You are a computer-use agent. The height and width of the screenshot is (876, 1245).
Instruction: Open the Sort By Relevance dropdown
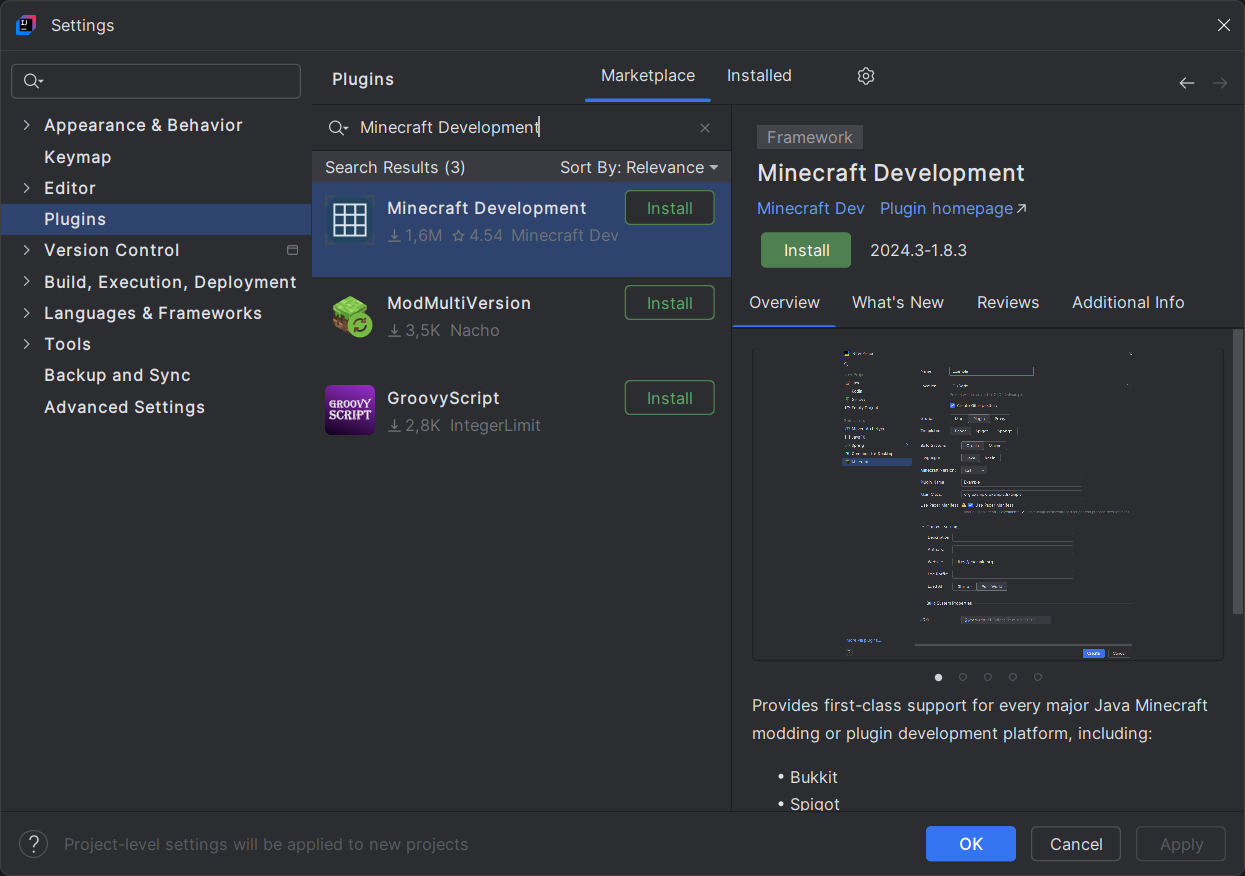[639, 167]
